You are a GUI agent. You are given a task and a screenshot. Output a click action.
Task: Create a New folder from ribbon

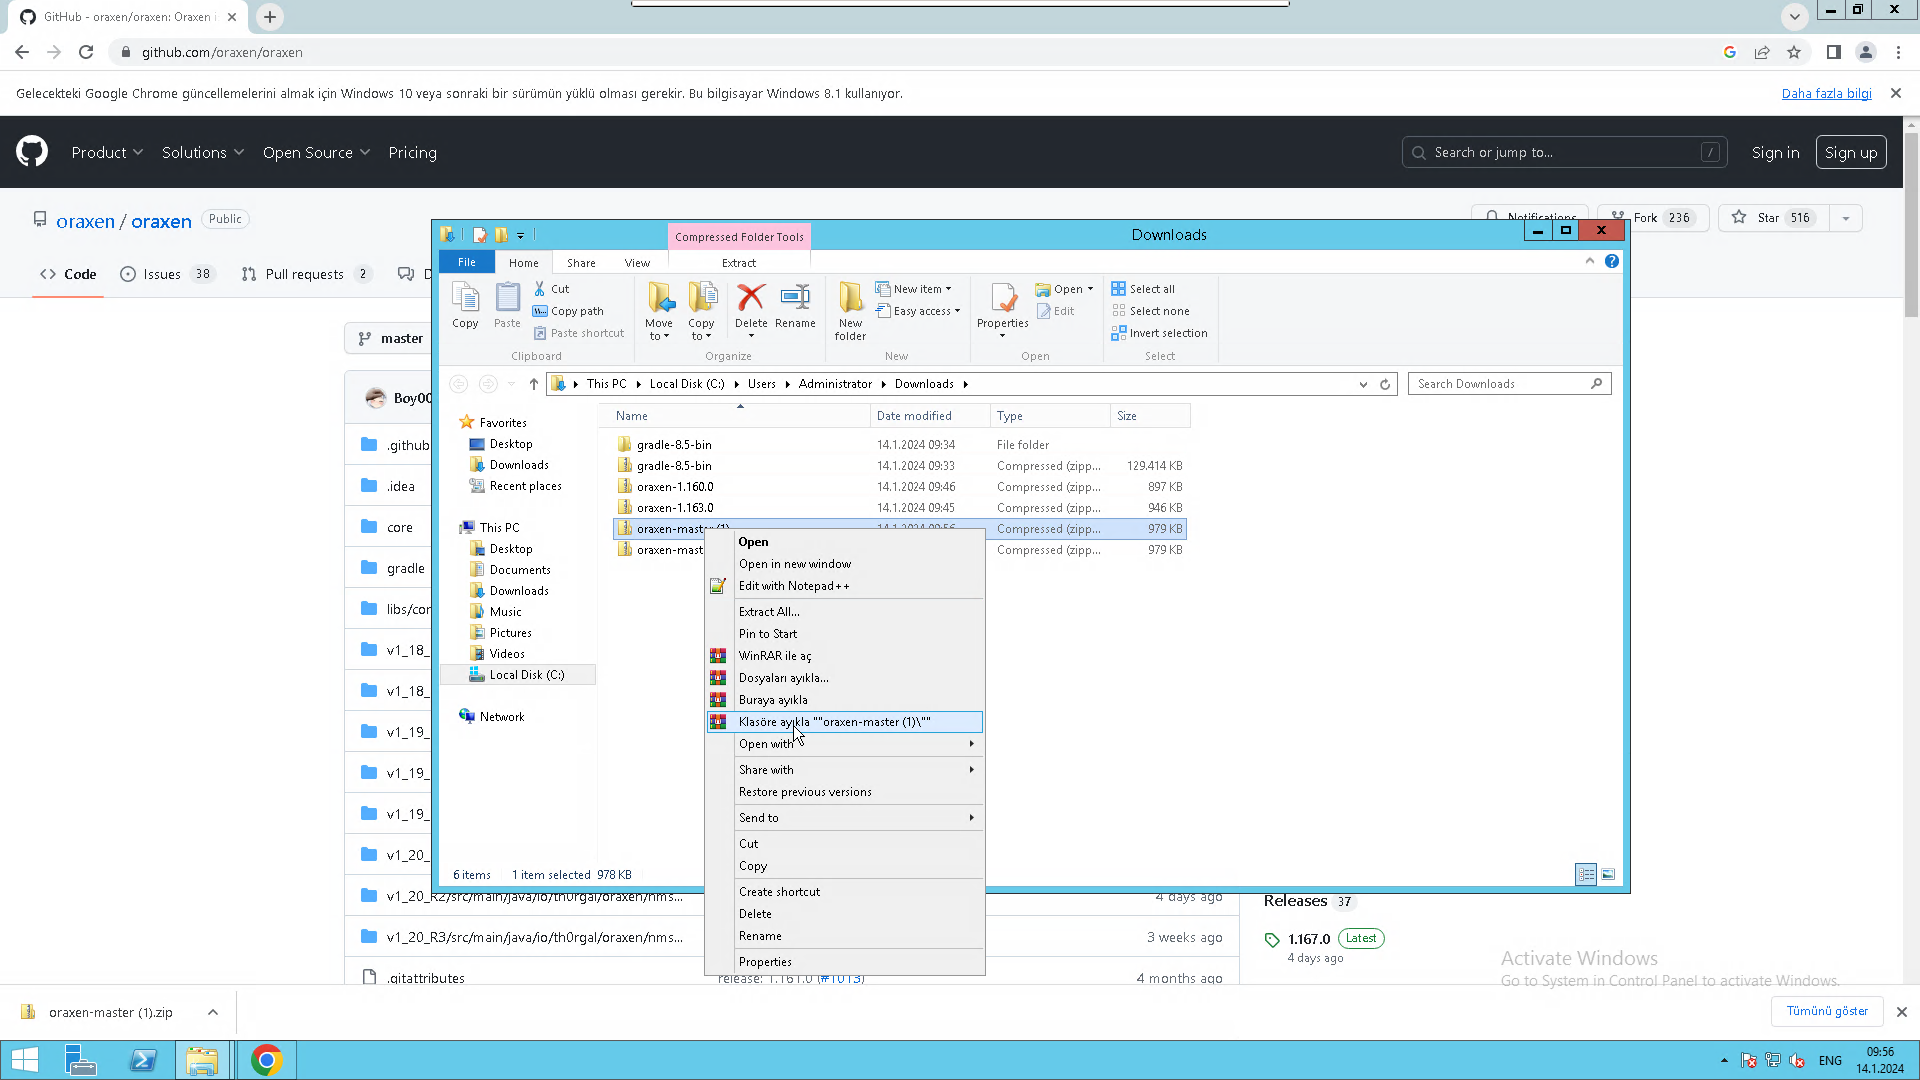click(851, 310)
